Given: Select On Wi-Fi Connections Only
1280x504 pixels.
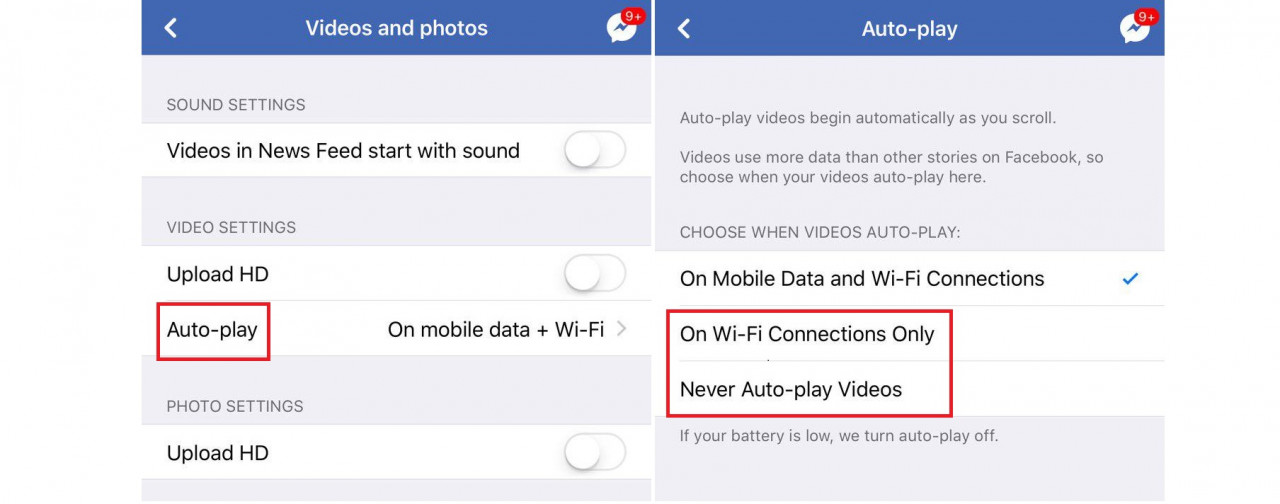Looking at the screenshot, I should (x=909, y=334).
